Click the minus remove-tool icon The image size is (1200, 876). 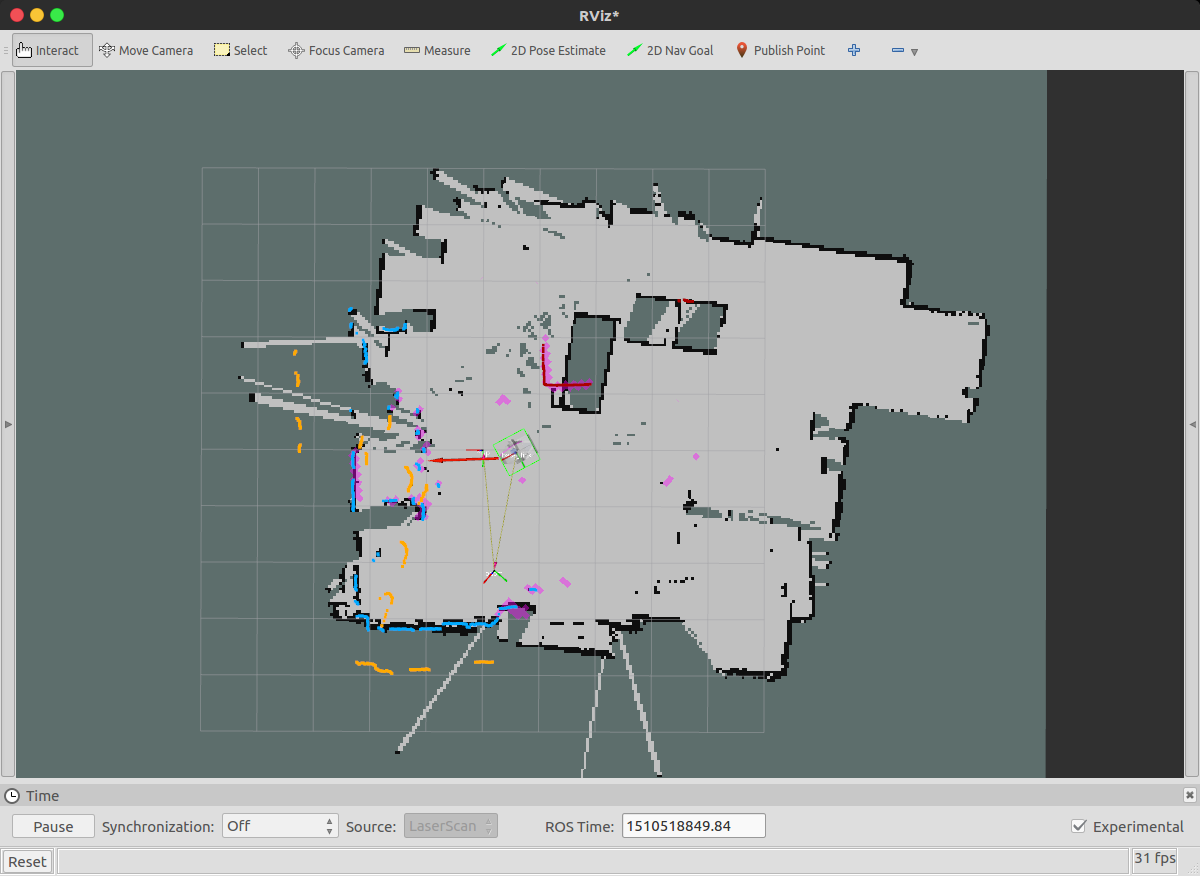897,50
